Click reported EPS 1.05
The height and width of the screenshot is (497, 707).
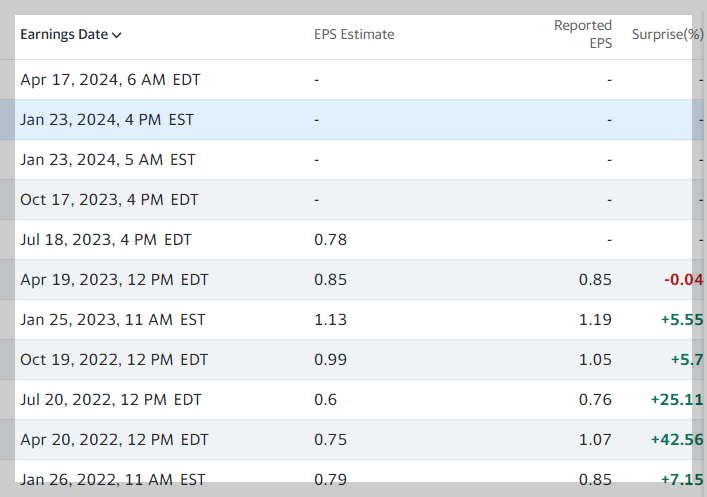tap(595, 360)
